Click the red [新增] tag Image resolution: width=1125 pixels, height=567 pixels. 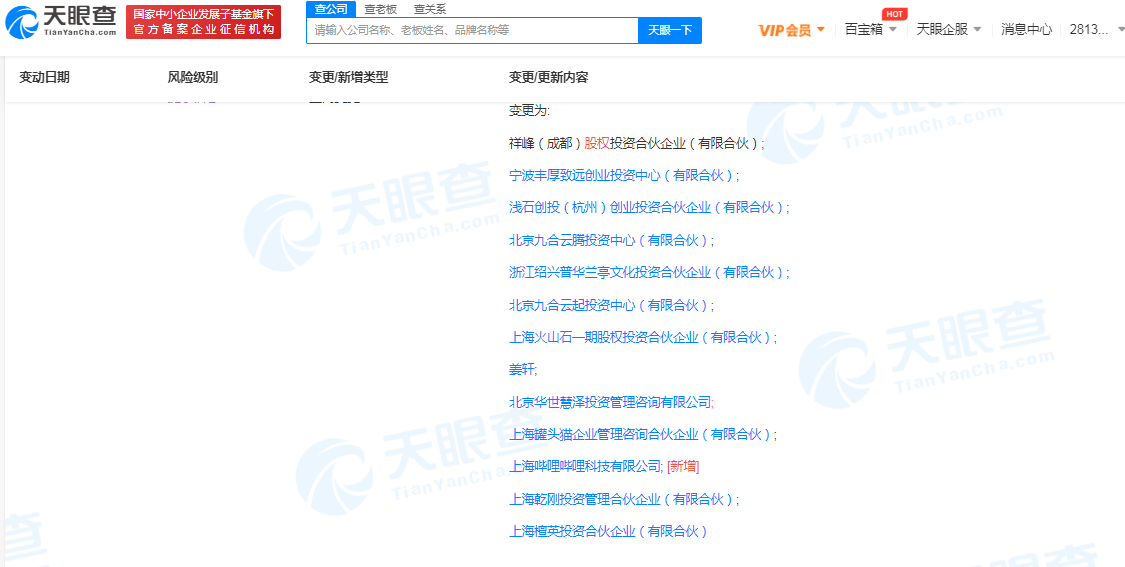click(x=683, y=467)
